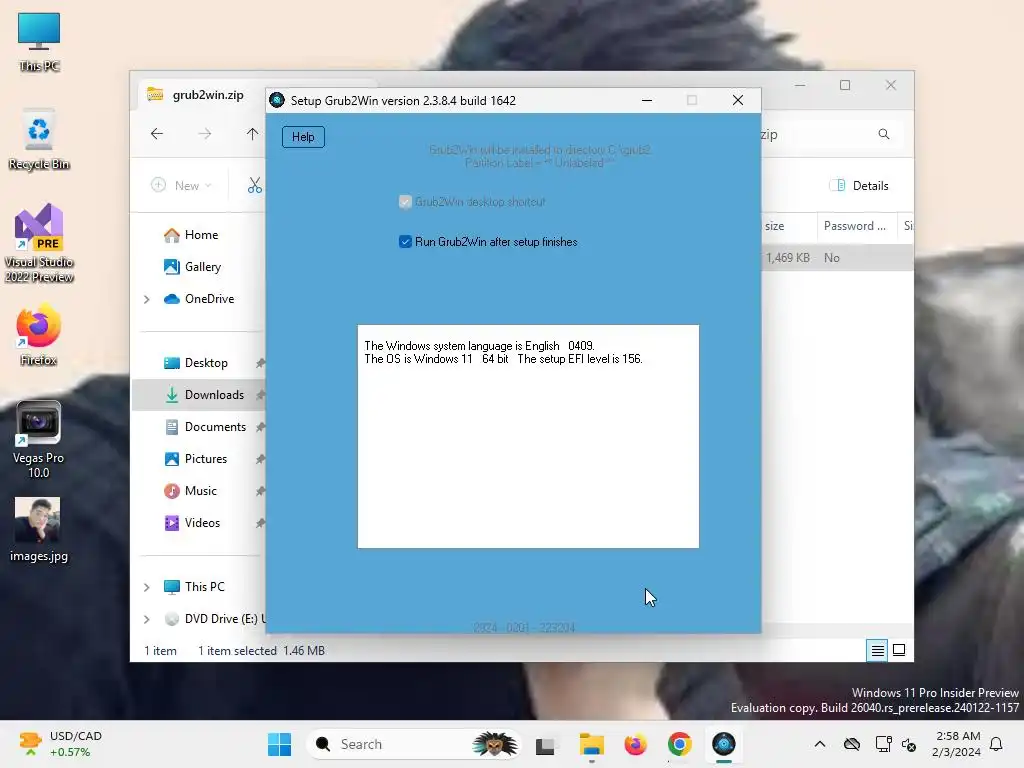Open the Details pane in File Explorer
Screen dimensions: 1024x768
(859, 185)
